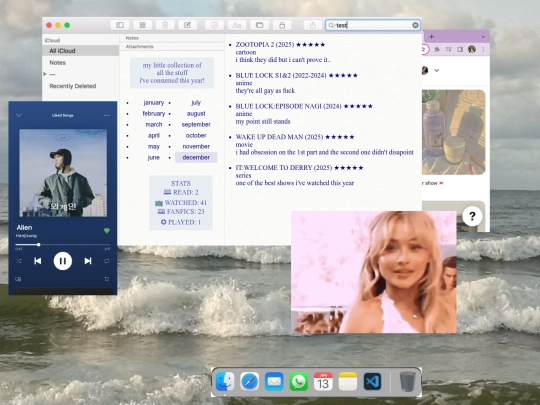Toggle shuffle in the music player
Screen dimensions: 540x405
tap(19, 261)
